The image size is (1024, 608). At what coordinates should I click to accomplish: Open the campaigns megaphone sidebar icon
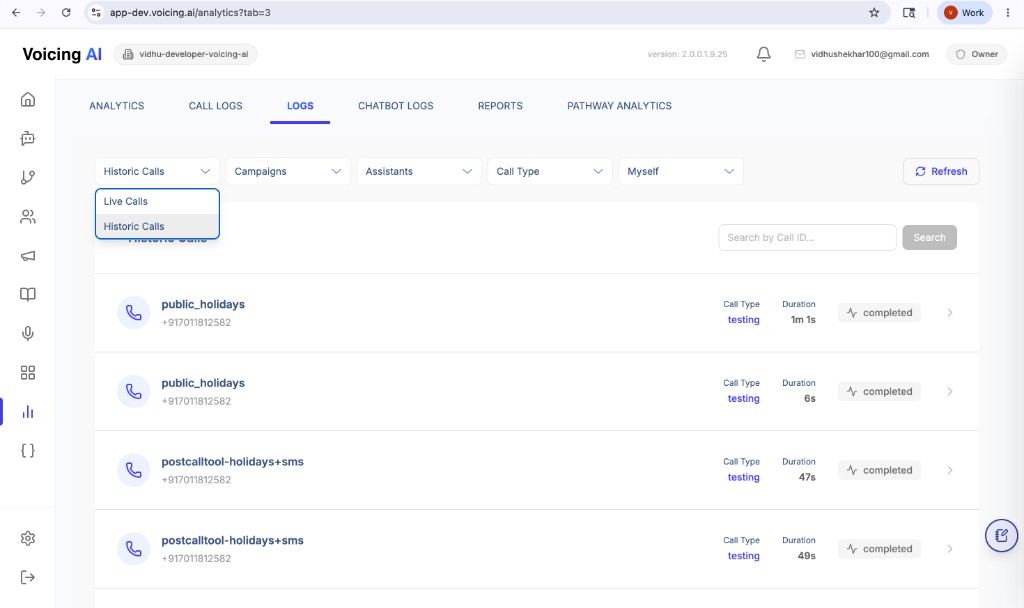click(27, 255)
